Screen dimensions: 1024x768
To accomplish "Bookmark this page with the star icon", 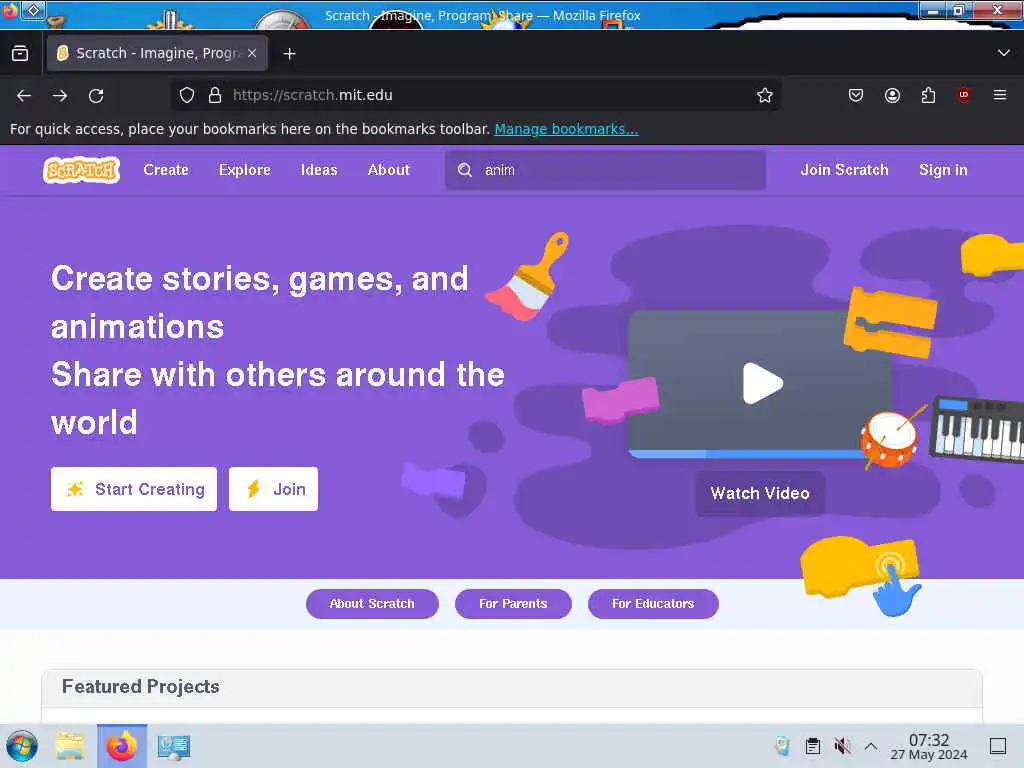I will click(765, 95).
